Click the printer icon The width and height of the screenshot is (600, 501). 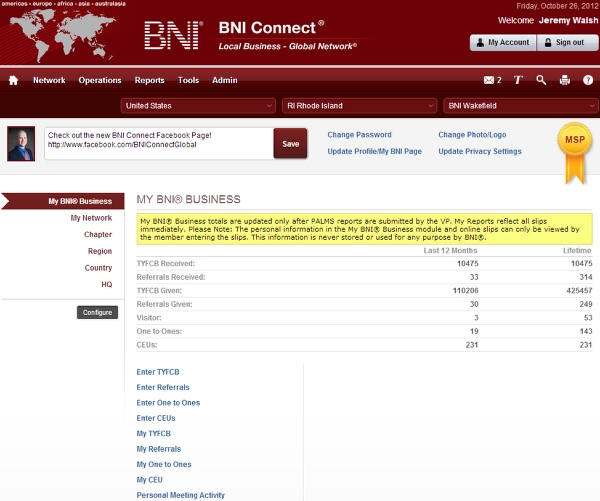click(x=565, y=80)
